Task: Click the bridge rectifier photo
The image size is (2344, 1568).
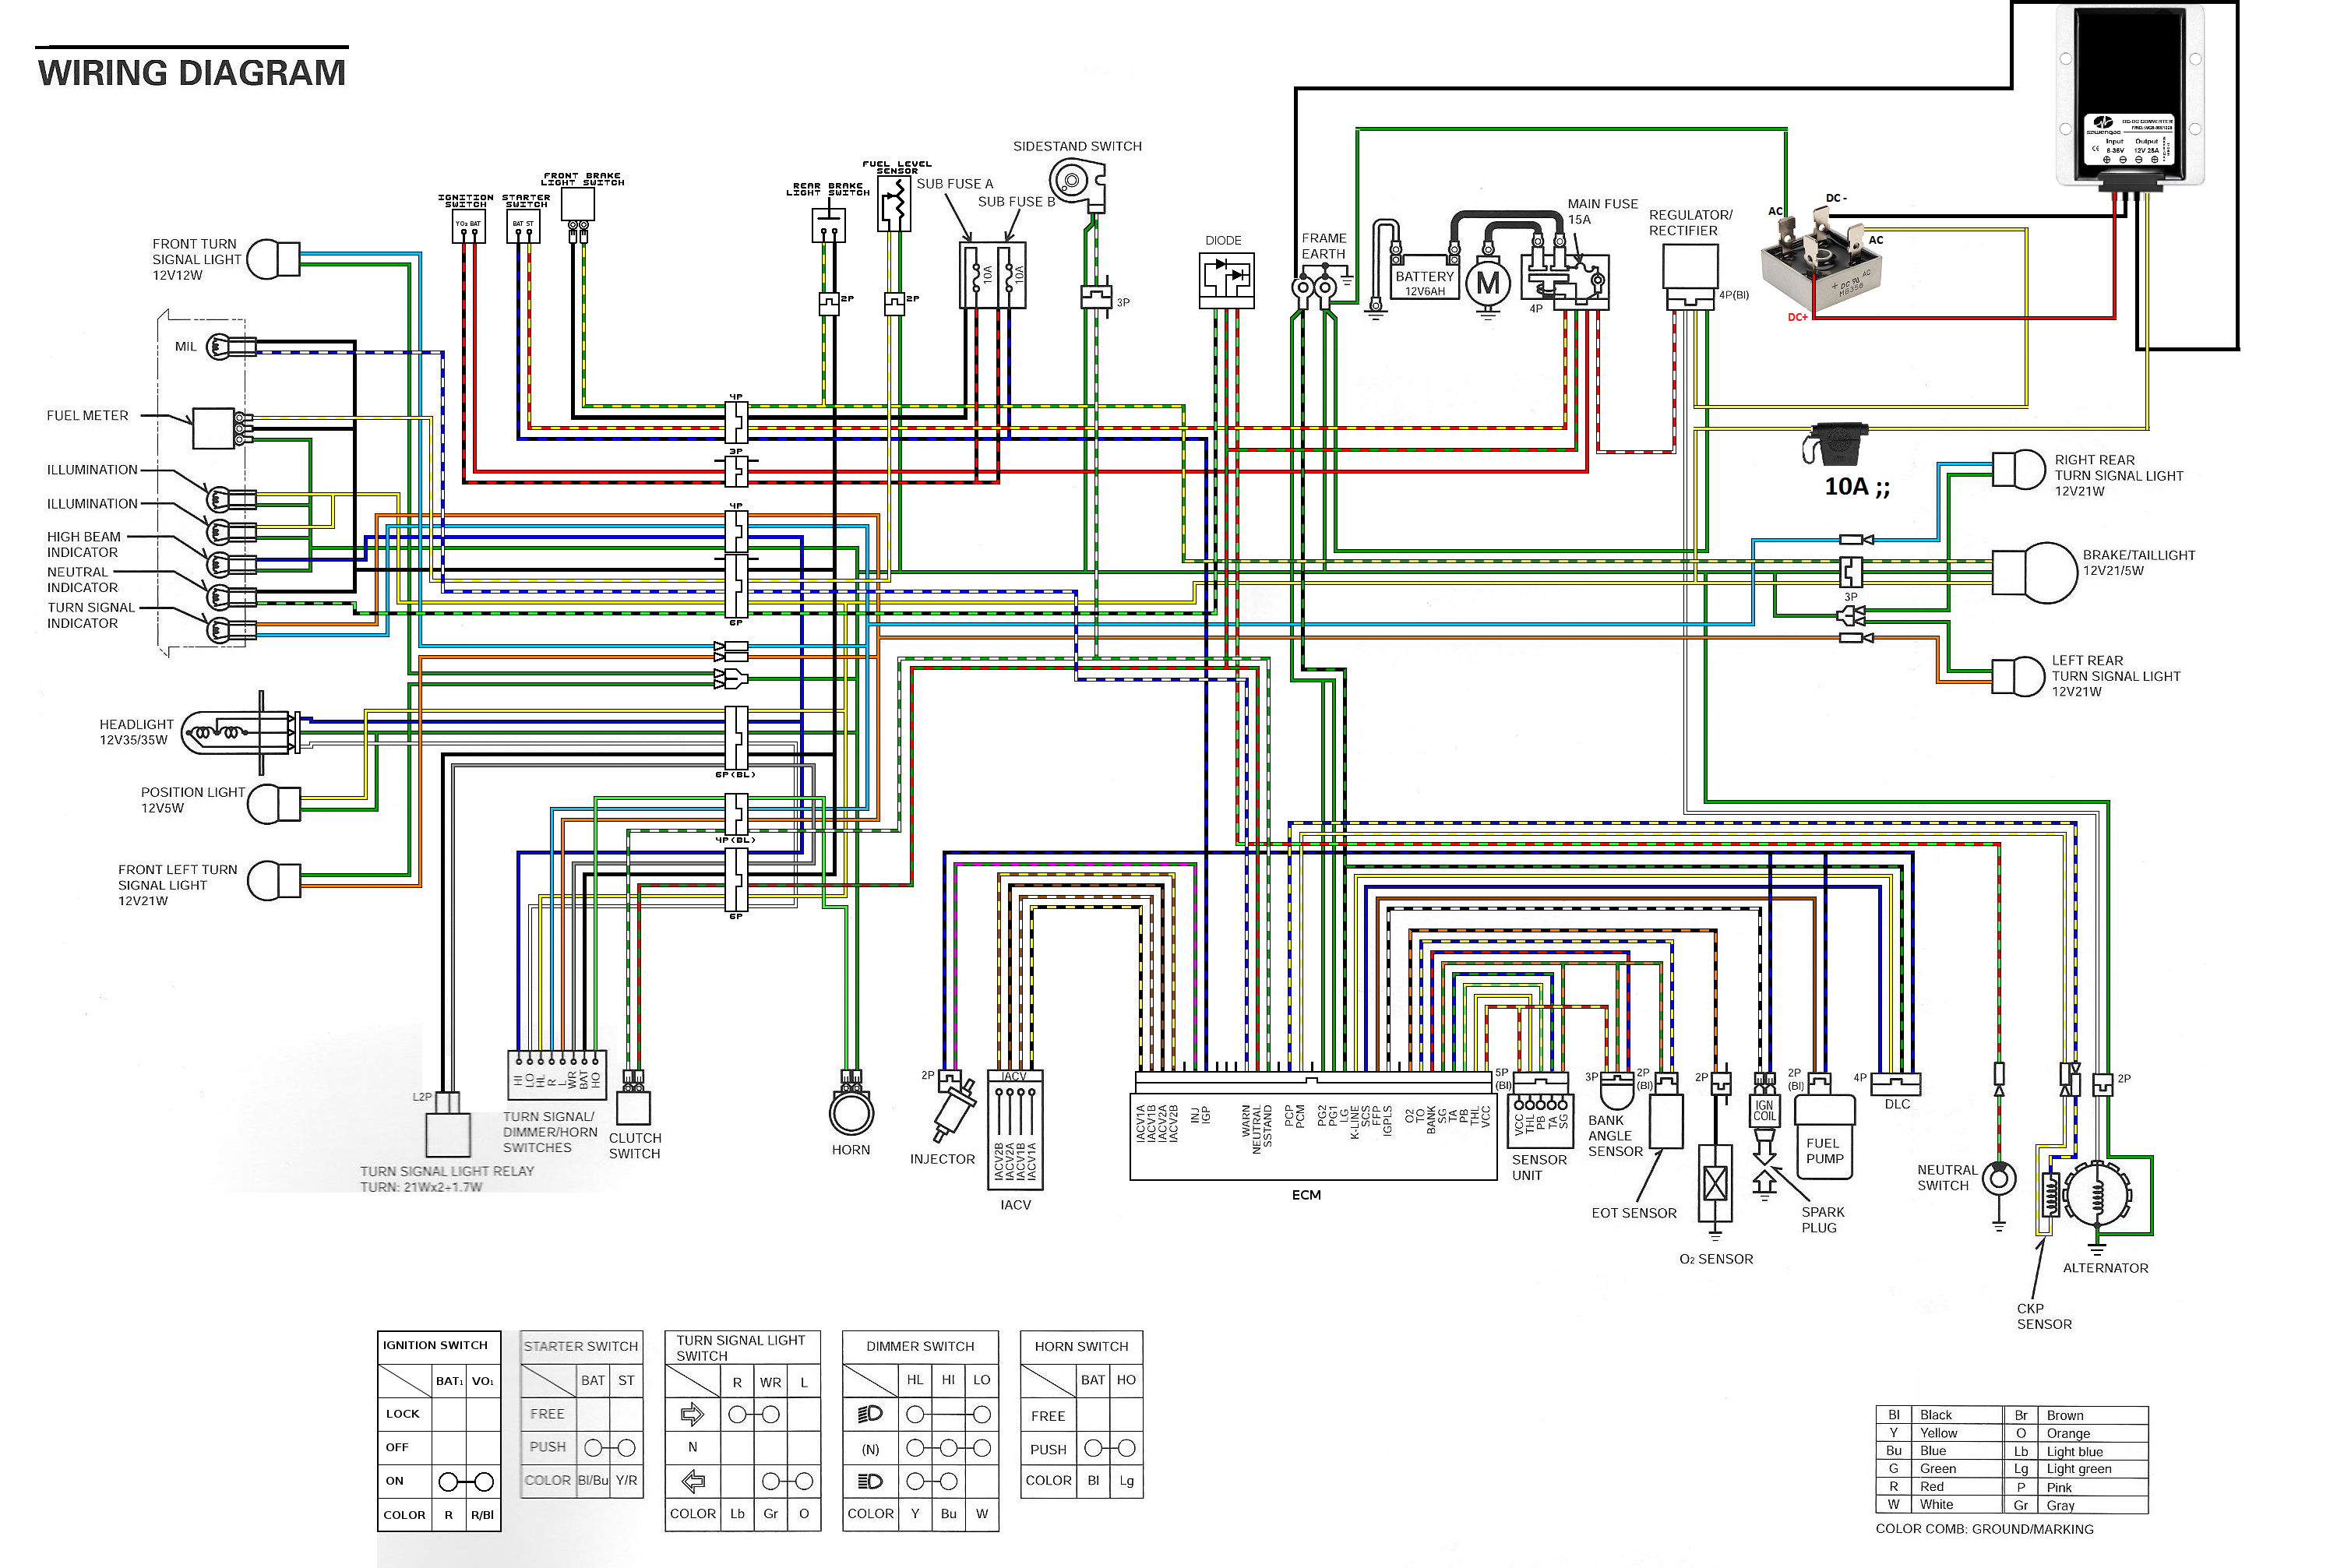Action: [x=1820, y=262]
